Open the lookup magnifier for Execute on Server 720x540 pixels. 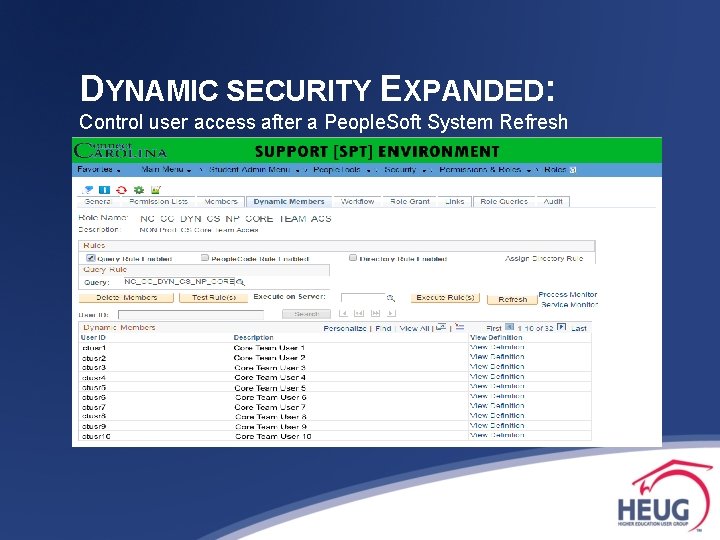tap(390, 298)
